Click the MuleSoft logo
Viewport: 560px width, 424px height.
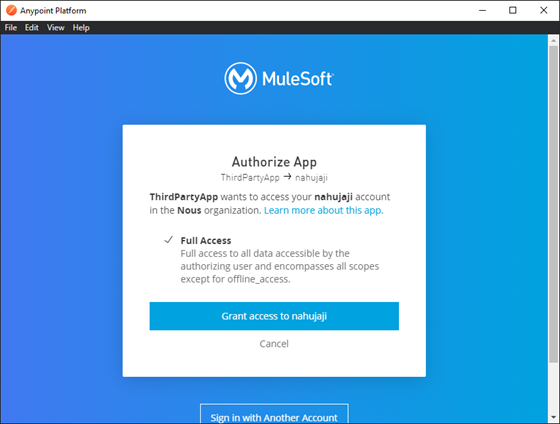coord(279,78)
